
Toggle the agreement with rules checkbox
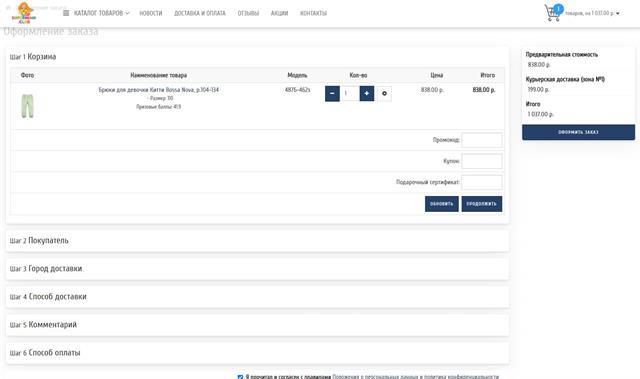tap(240, 377)
